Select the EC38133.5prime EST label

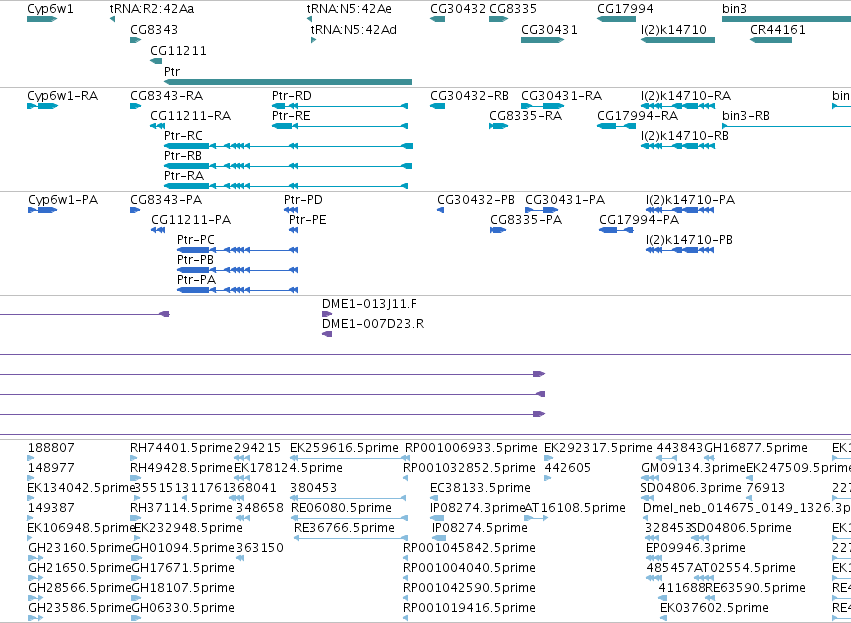click(480, 488)
